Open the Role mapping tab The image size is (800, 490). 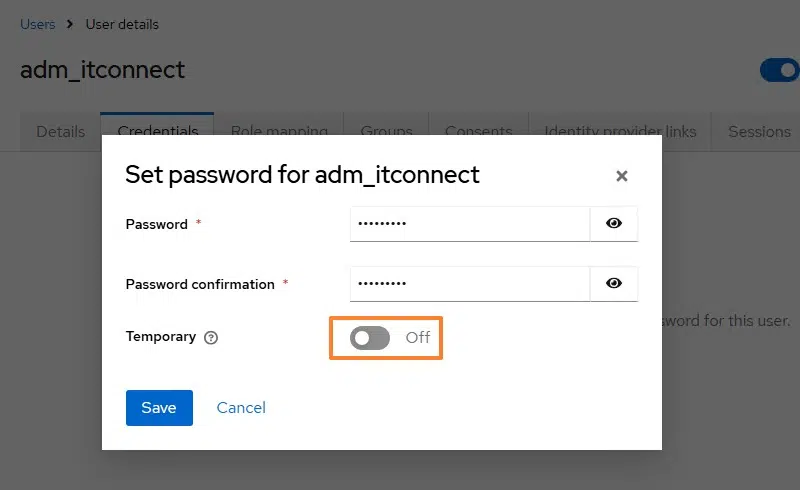click(279, 130)
